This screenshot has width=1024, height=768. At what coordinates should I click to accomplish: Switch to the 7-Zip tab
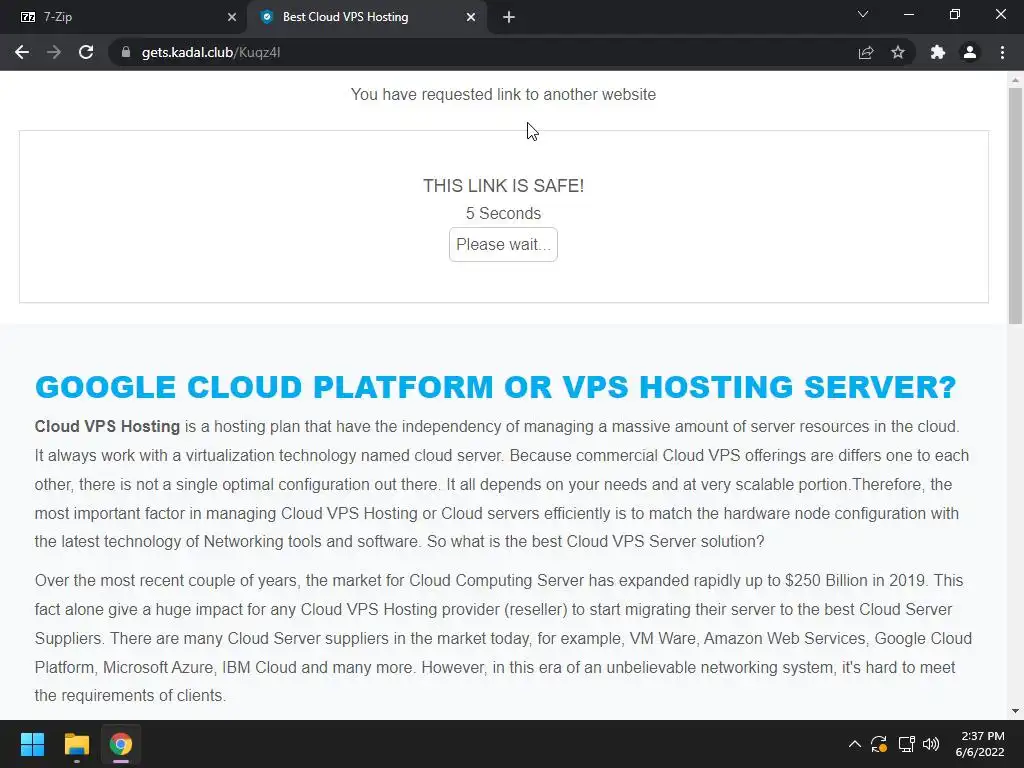coord(124,17)
